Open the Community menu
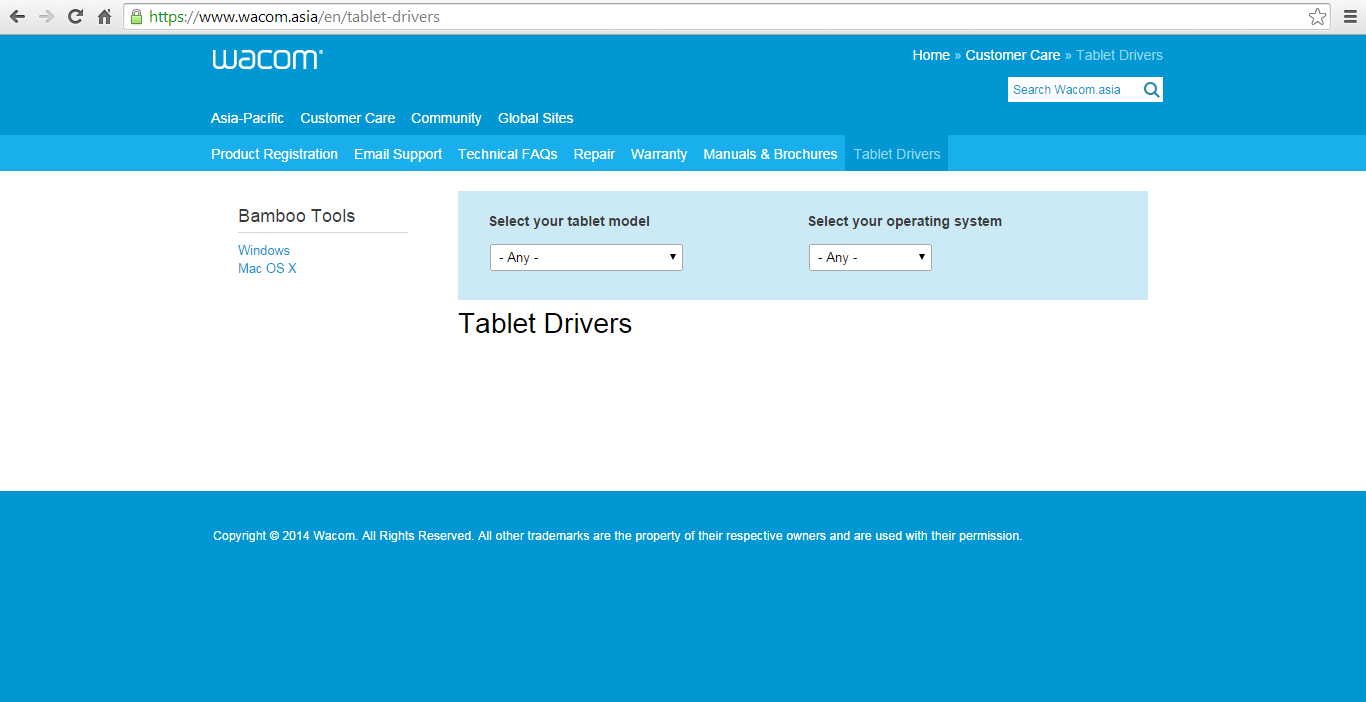This screenshot has height=702, width=1366. (x=446, y=118)
